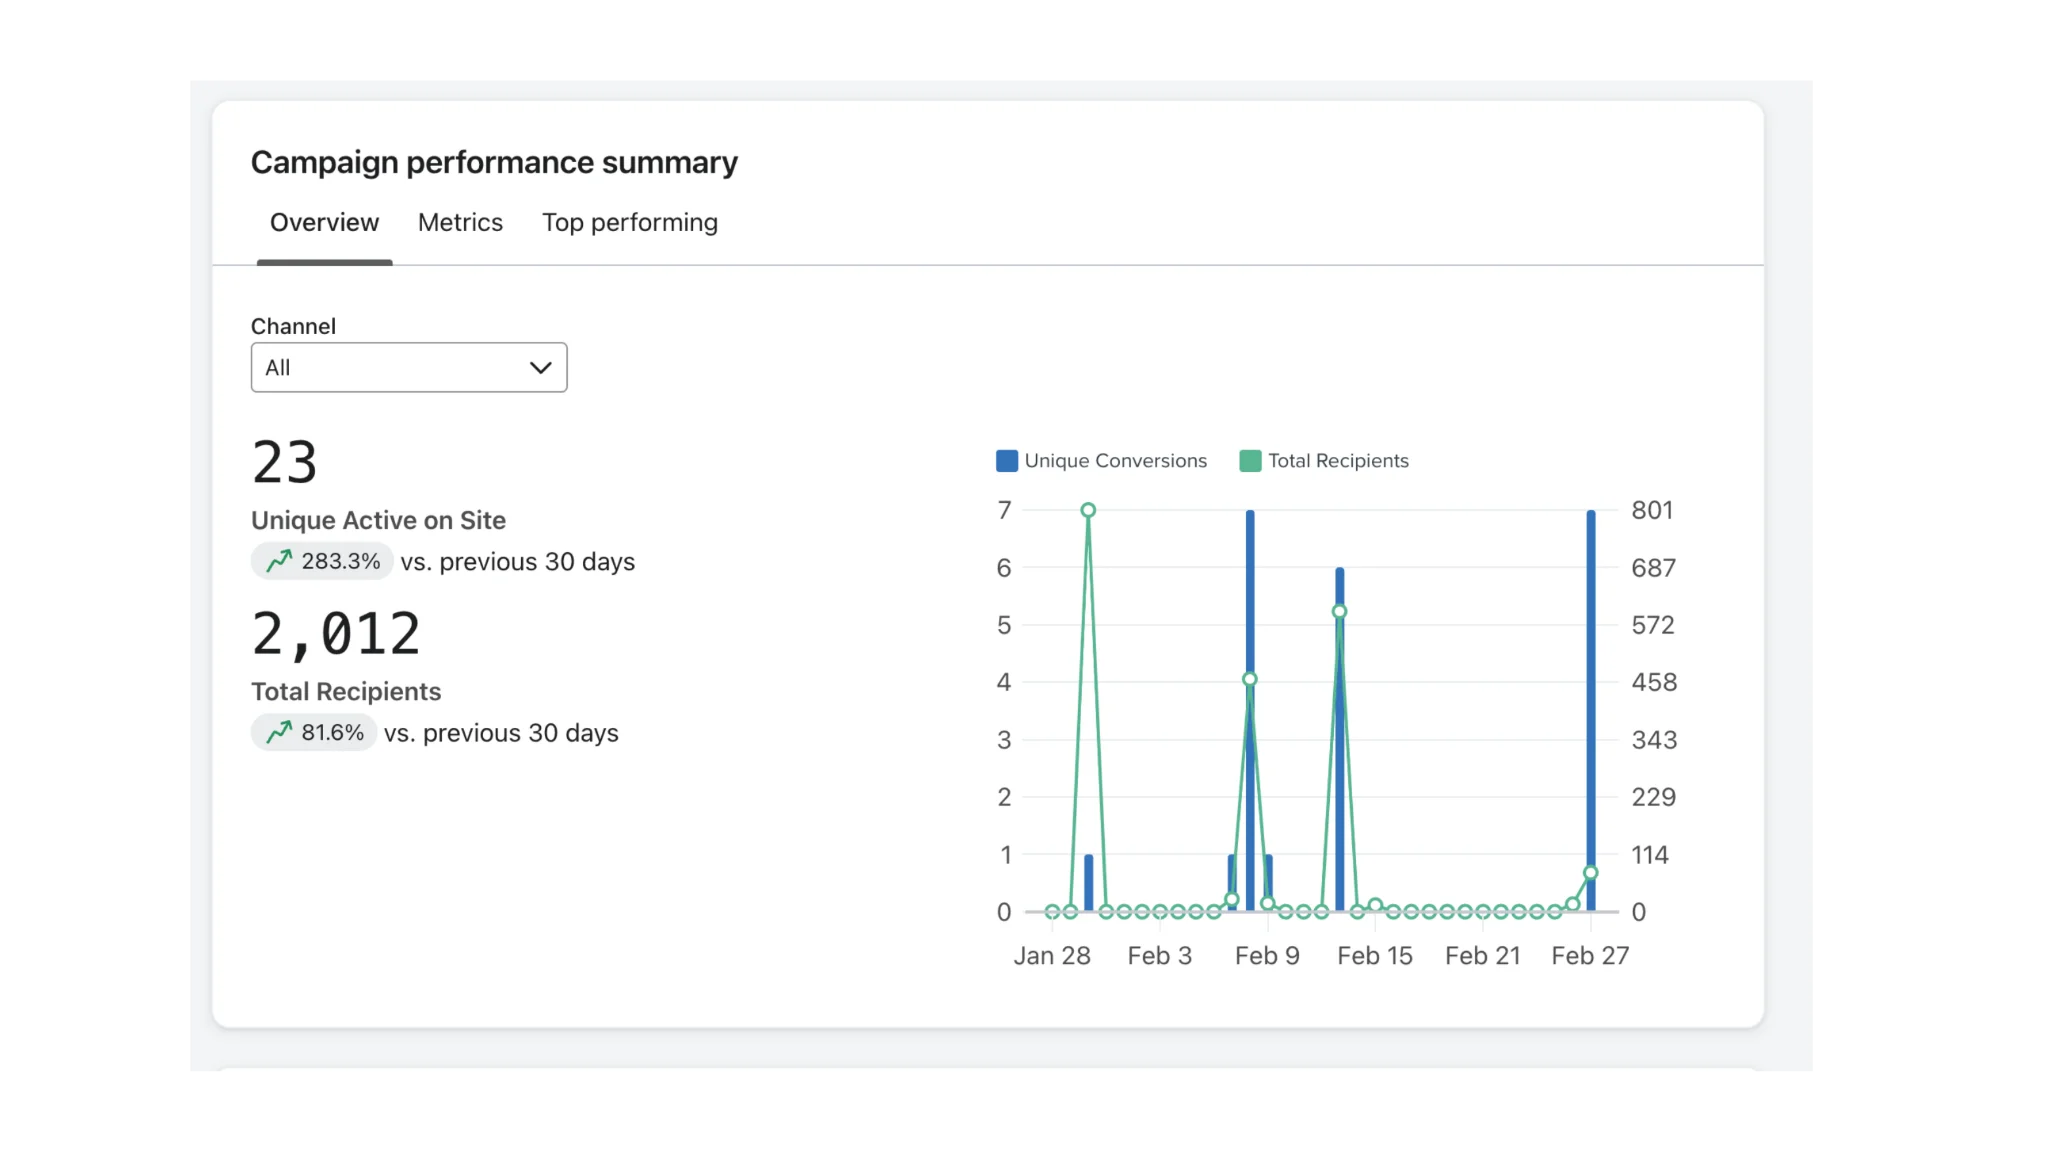
Task: Click the chevron arrow in Channel dropdown
Action: click(x=541, y=367)
